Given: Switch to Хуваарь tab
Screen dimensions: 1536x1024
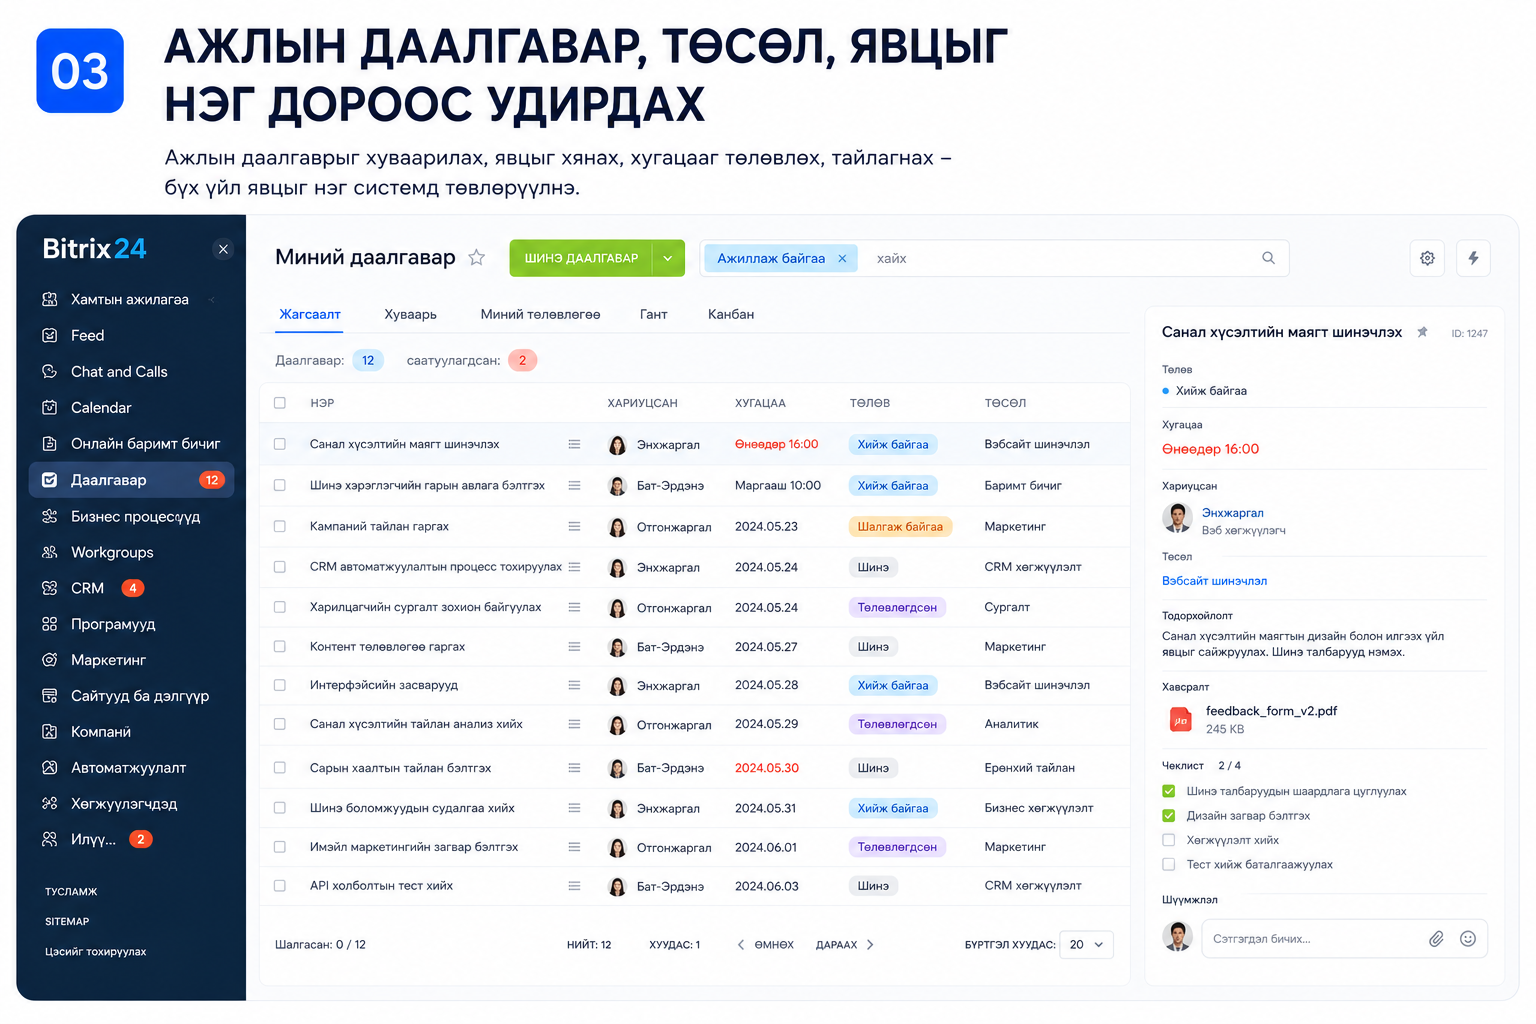Looking at the screenshot, I should 410,314.
